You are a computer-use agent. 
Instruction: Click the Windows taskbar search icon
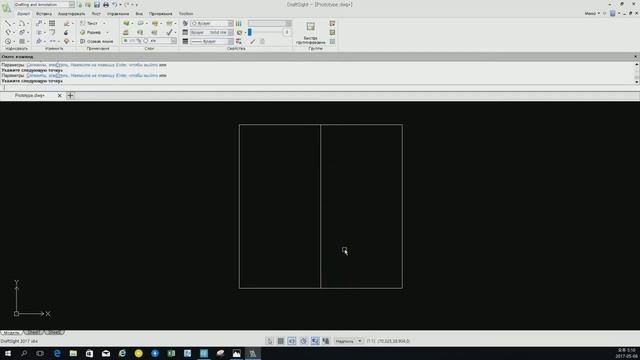[x=24, y=353]
